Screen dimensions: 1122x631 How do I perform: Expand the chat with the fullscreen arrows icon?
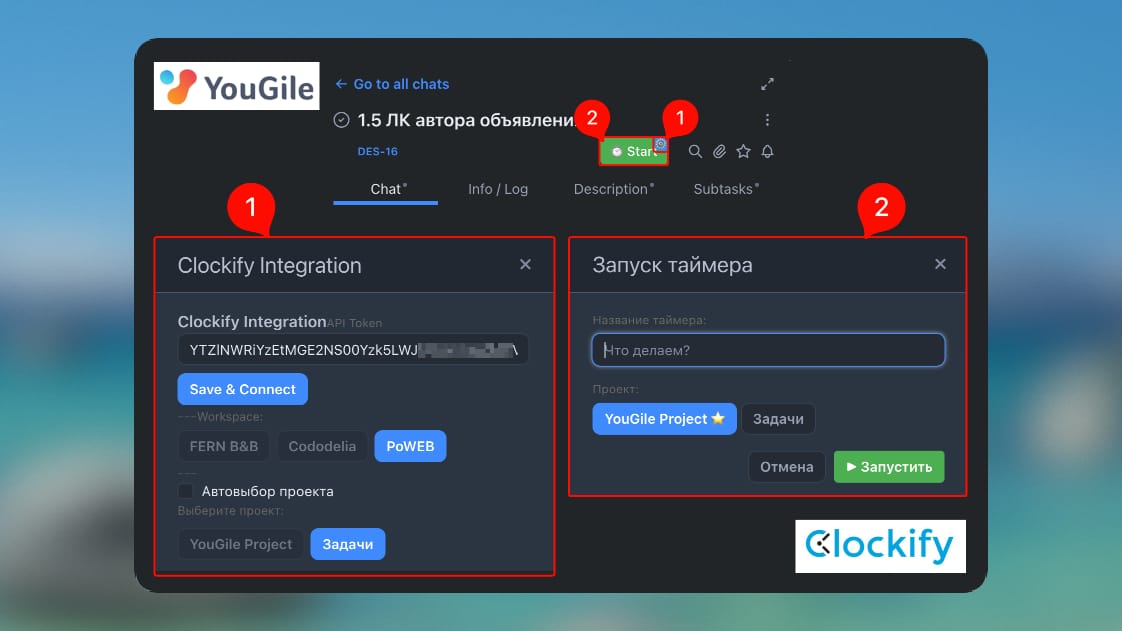[767, 84]
